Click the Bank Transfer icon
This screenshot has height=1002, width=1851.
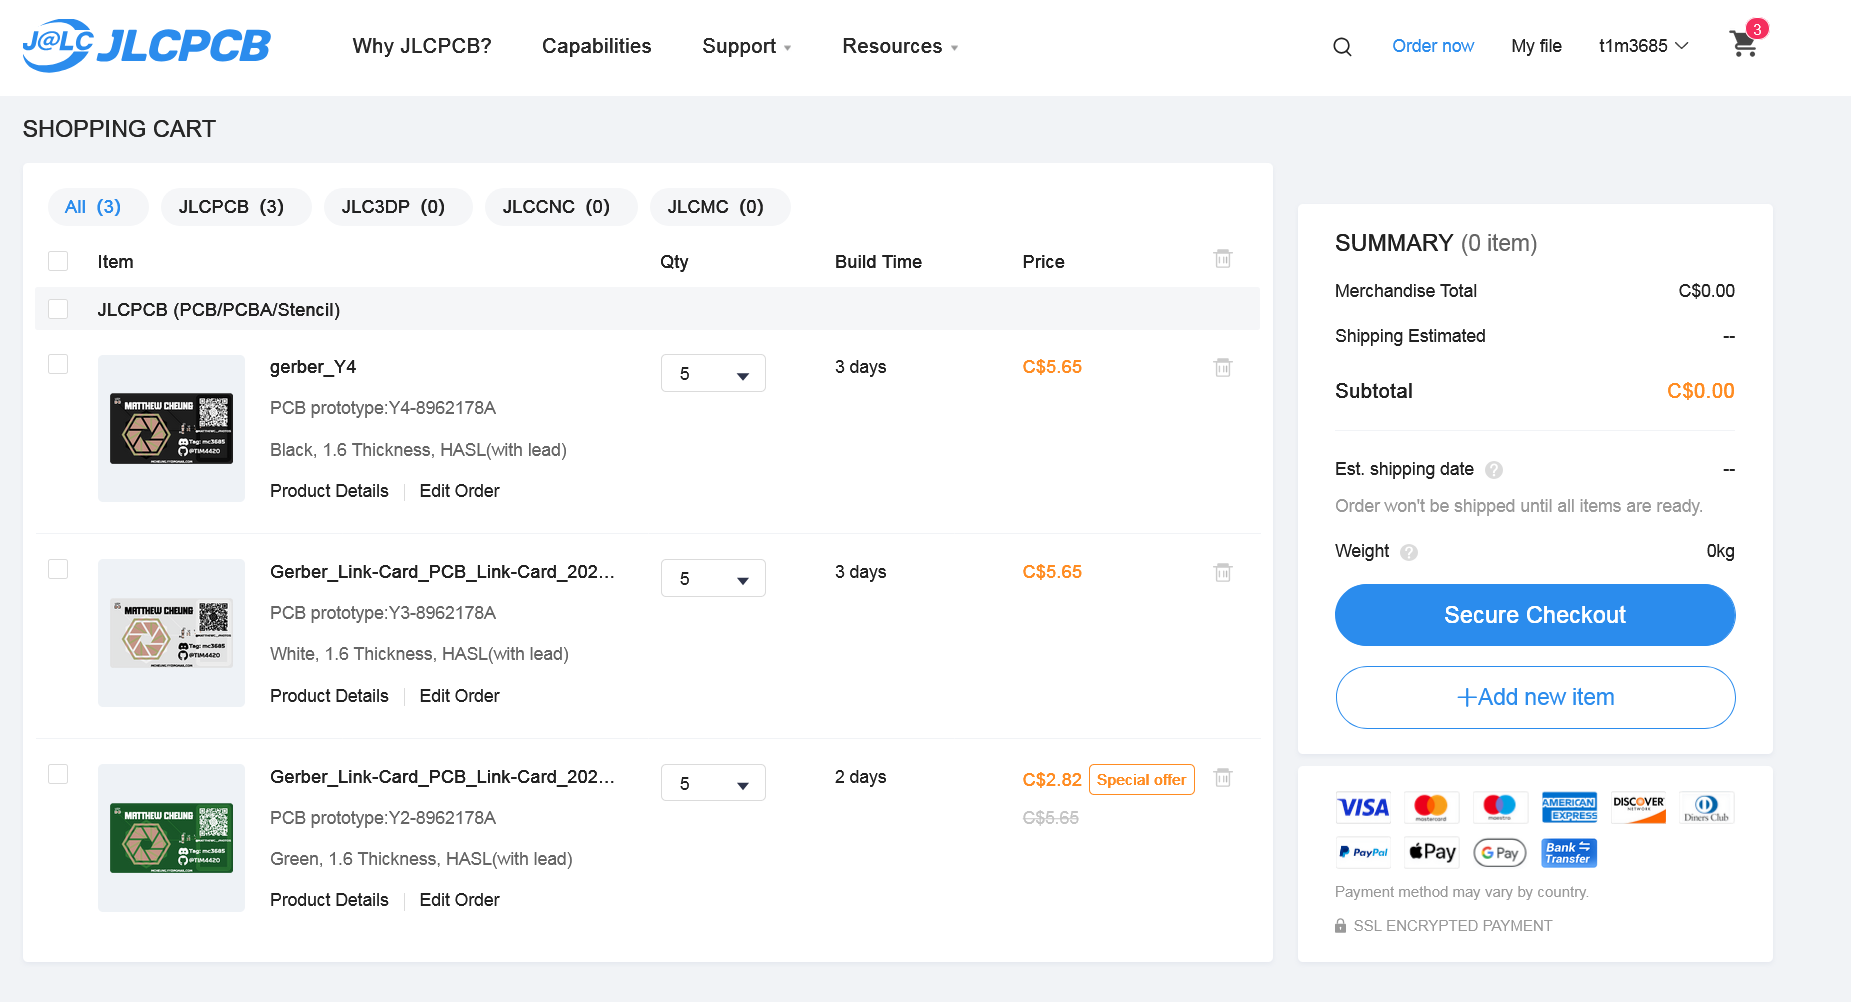1568,852
